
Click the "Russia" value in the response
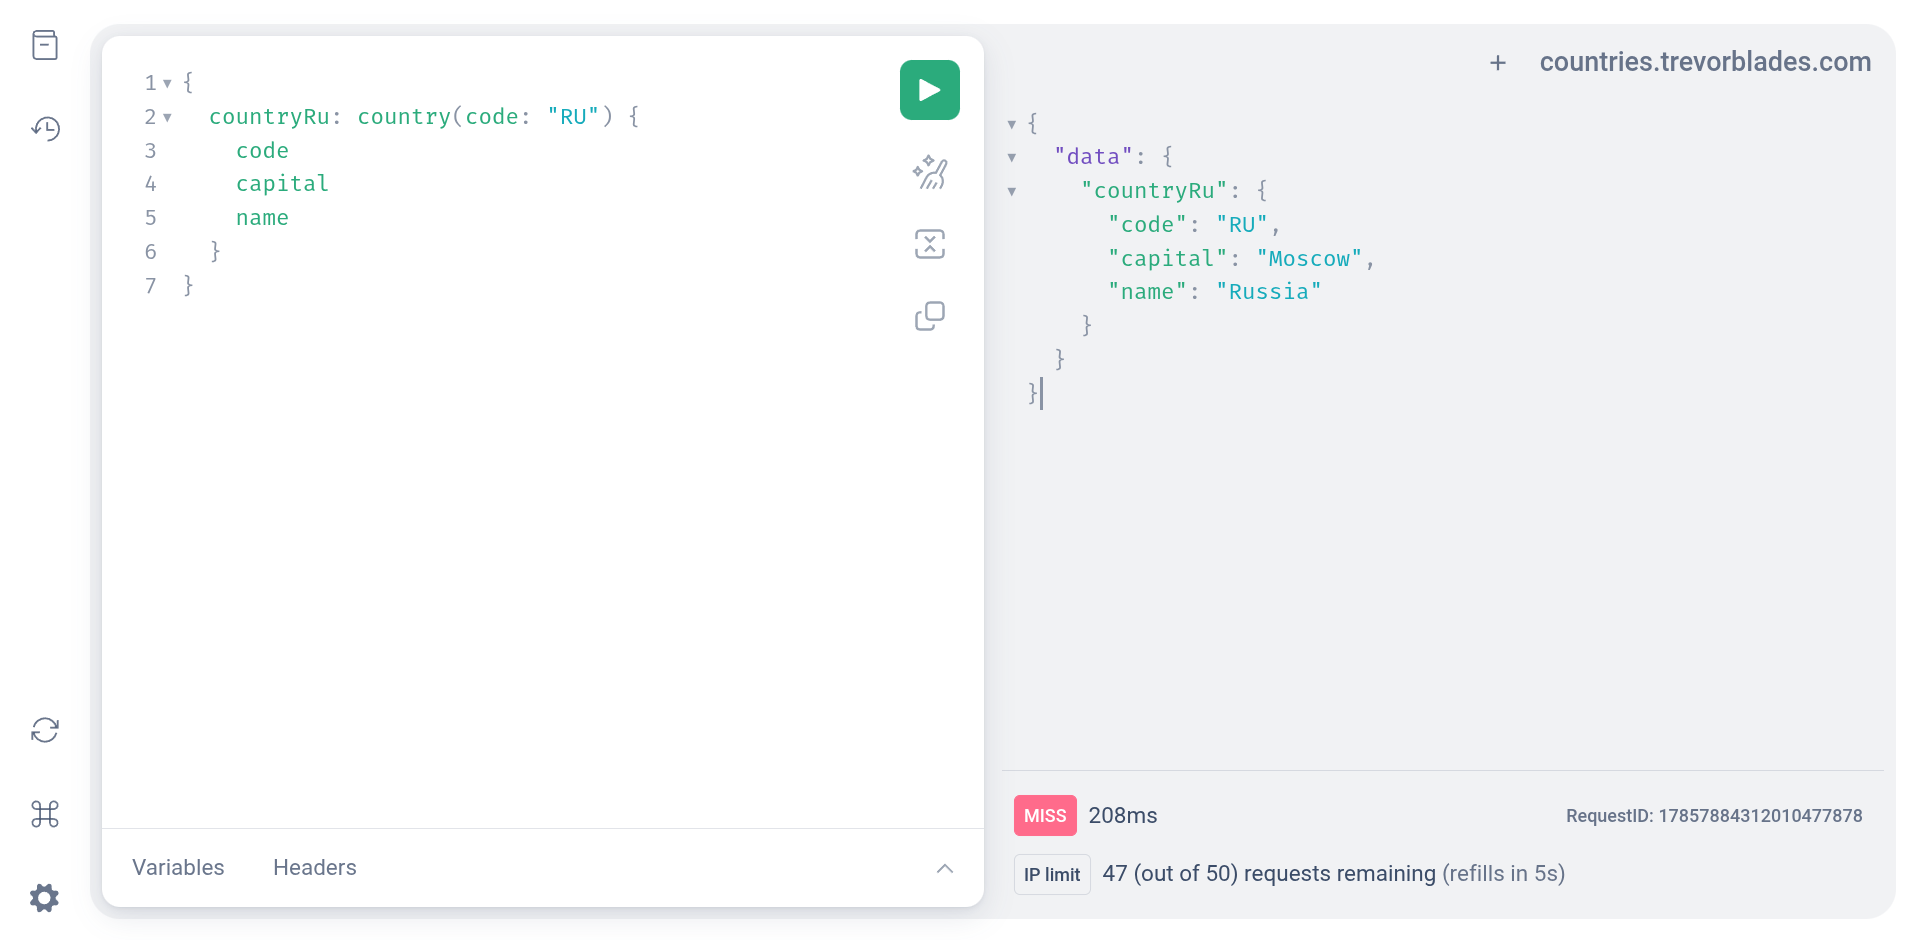(x=1269, y=292)
